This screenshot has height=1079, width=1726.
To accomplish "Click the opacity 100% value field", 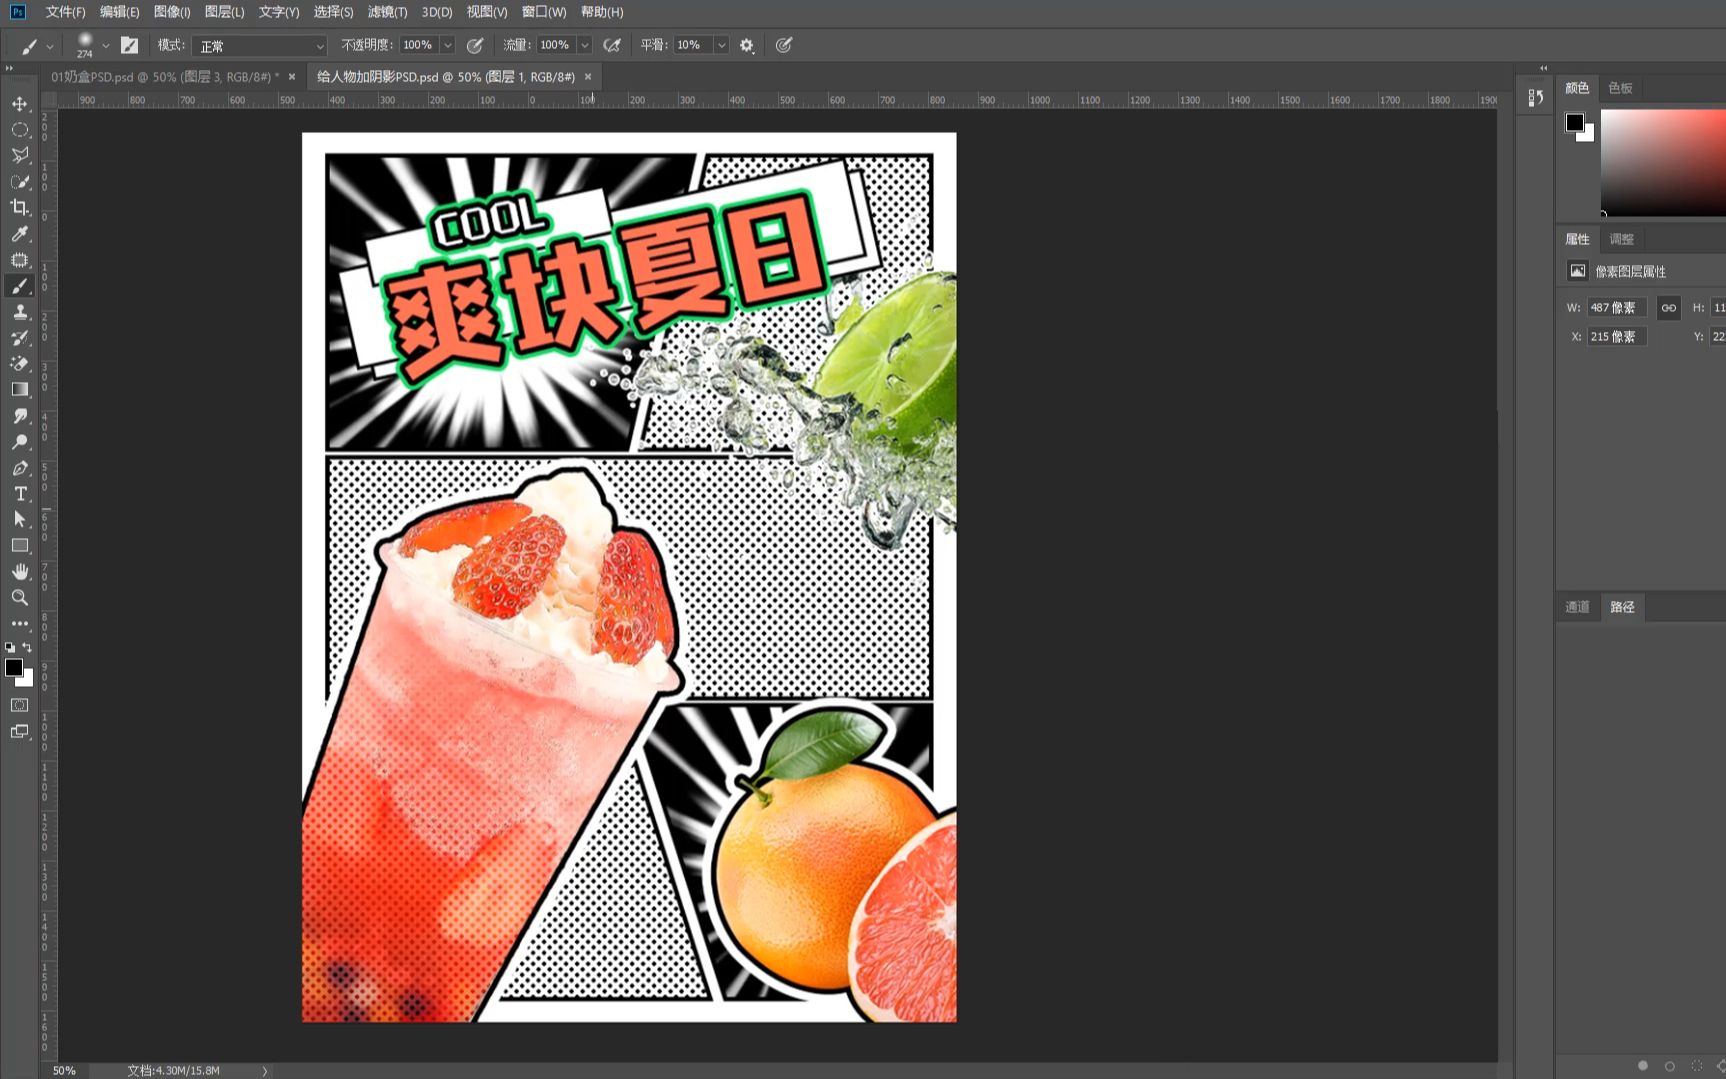I will [419, 45].
